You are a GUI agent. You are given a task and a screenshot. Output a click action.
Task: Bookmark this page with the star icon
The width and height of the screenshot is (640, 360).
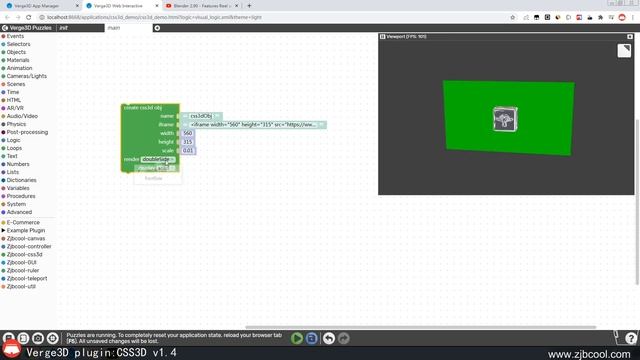[513, 18]
